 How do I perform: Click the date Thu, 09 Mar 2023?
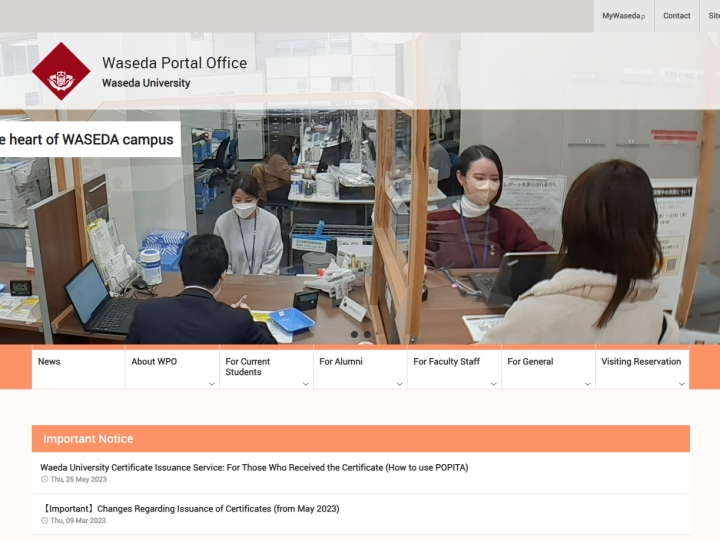(78, 521)
